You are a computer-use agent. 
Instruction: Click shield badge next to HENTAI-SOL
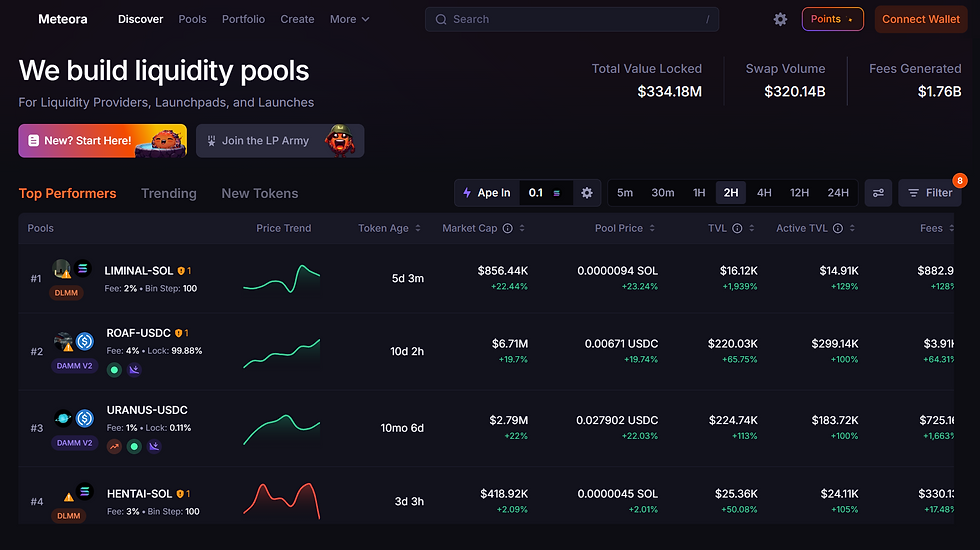(x=179, y=494)
